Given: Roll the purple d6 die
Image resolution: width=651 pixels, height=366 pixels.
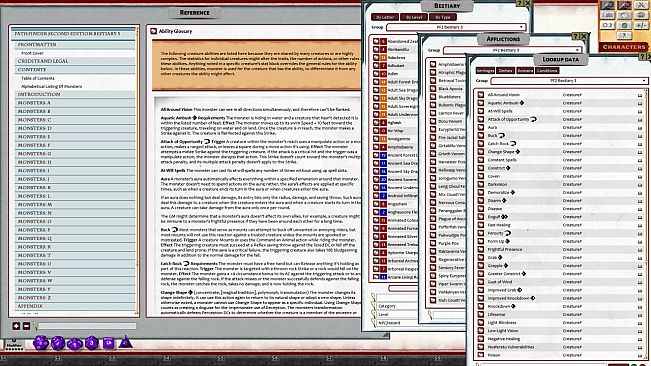Looking at the screenshot, I should click(x=108, y=343).
